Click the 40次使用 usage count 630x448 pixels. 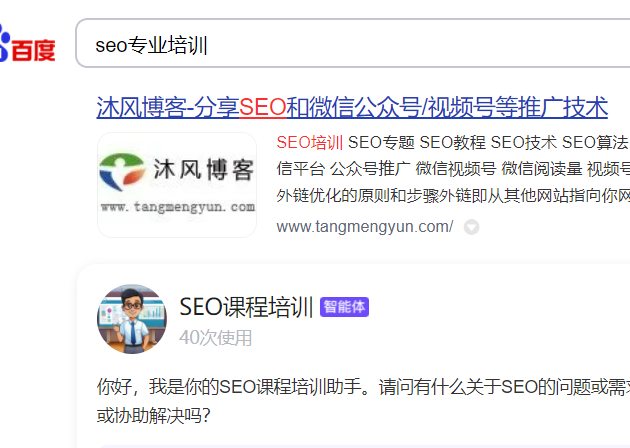(215, 338)
